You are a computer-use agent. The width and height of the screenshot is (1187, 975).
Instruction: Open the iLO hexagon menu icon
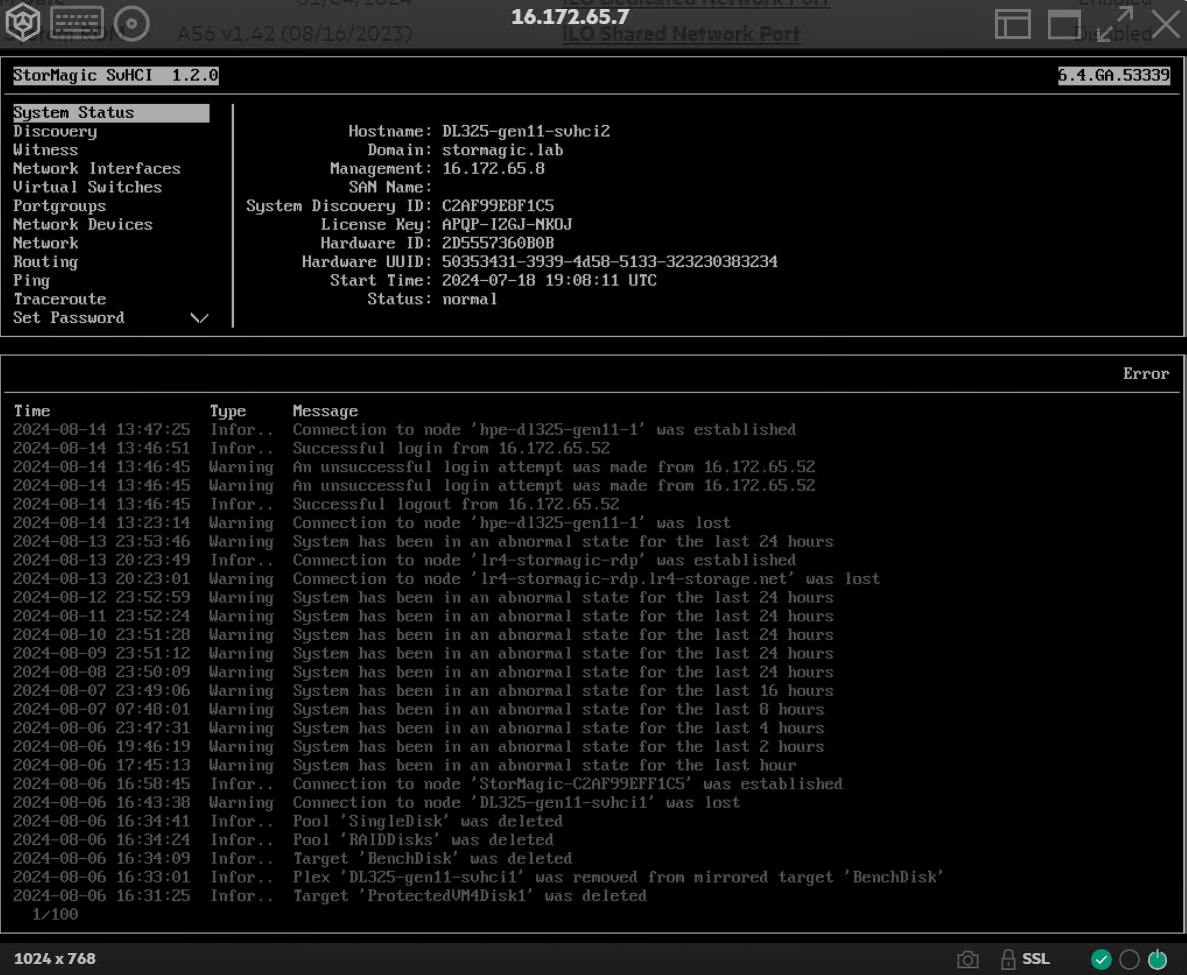tap(23, 23)
